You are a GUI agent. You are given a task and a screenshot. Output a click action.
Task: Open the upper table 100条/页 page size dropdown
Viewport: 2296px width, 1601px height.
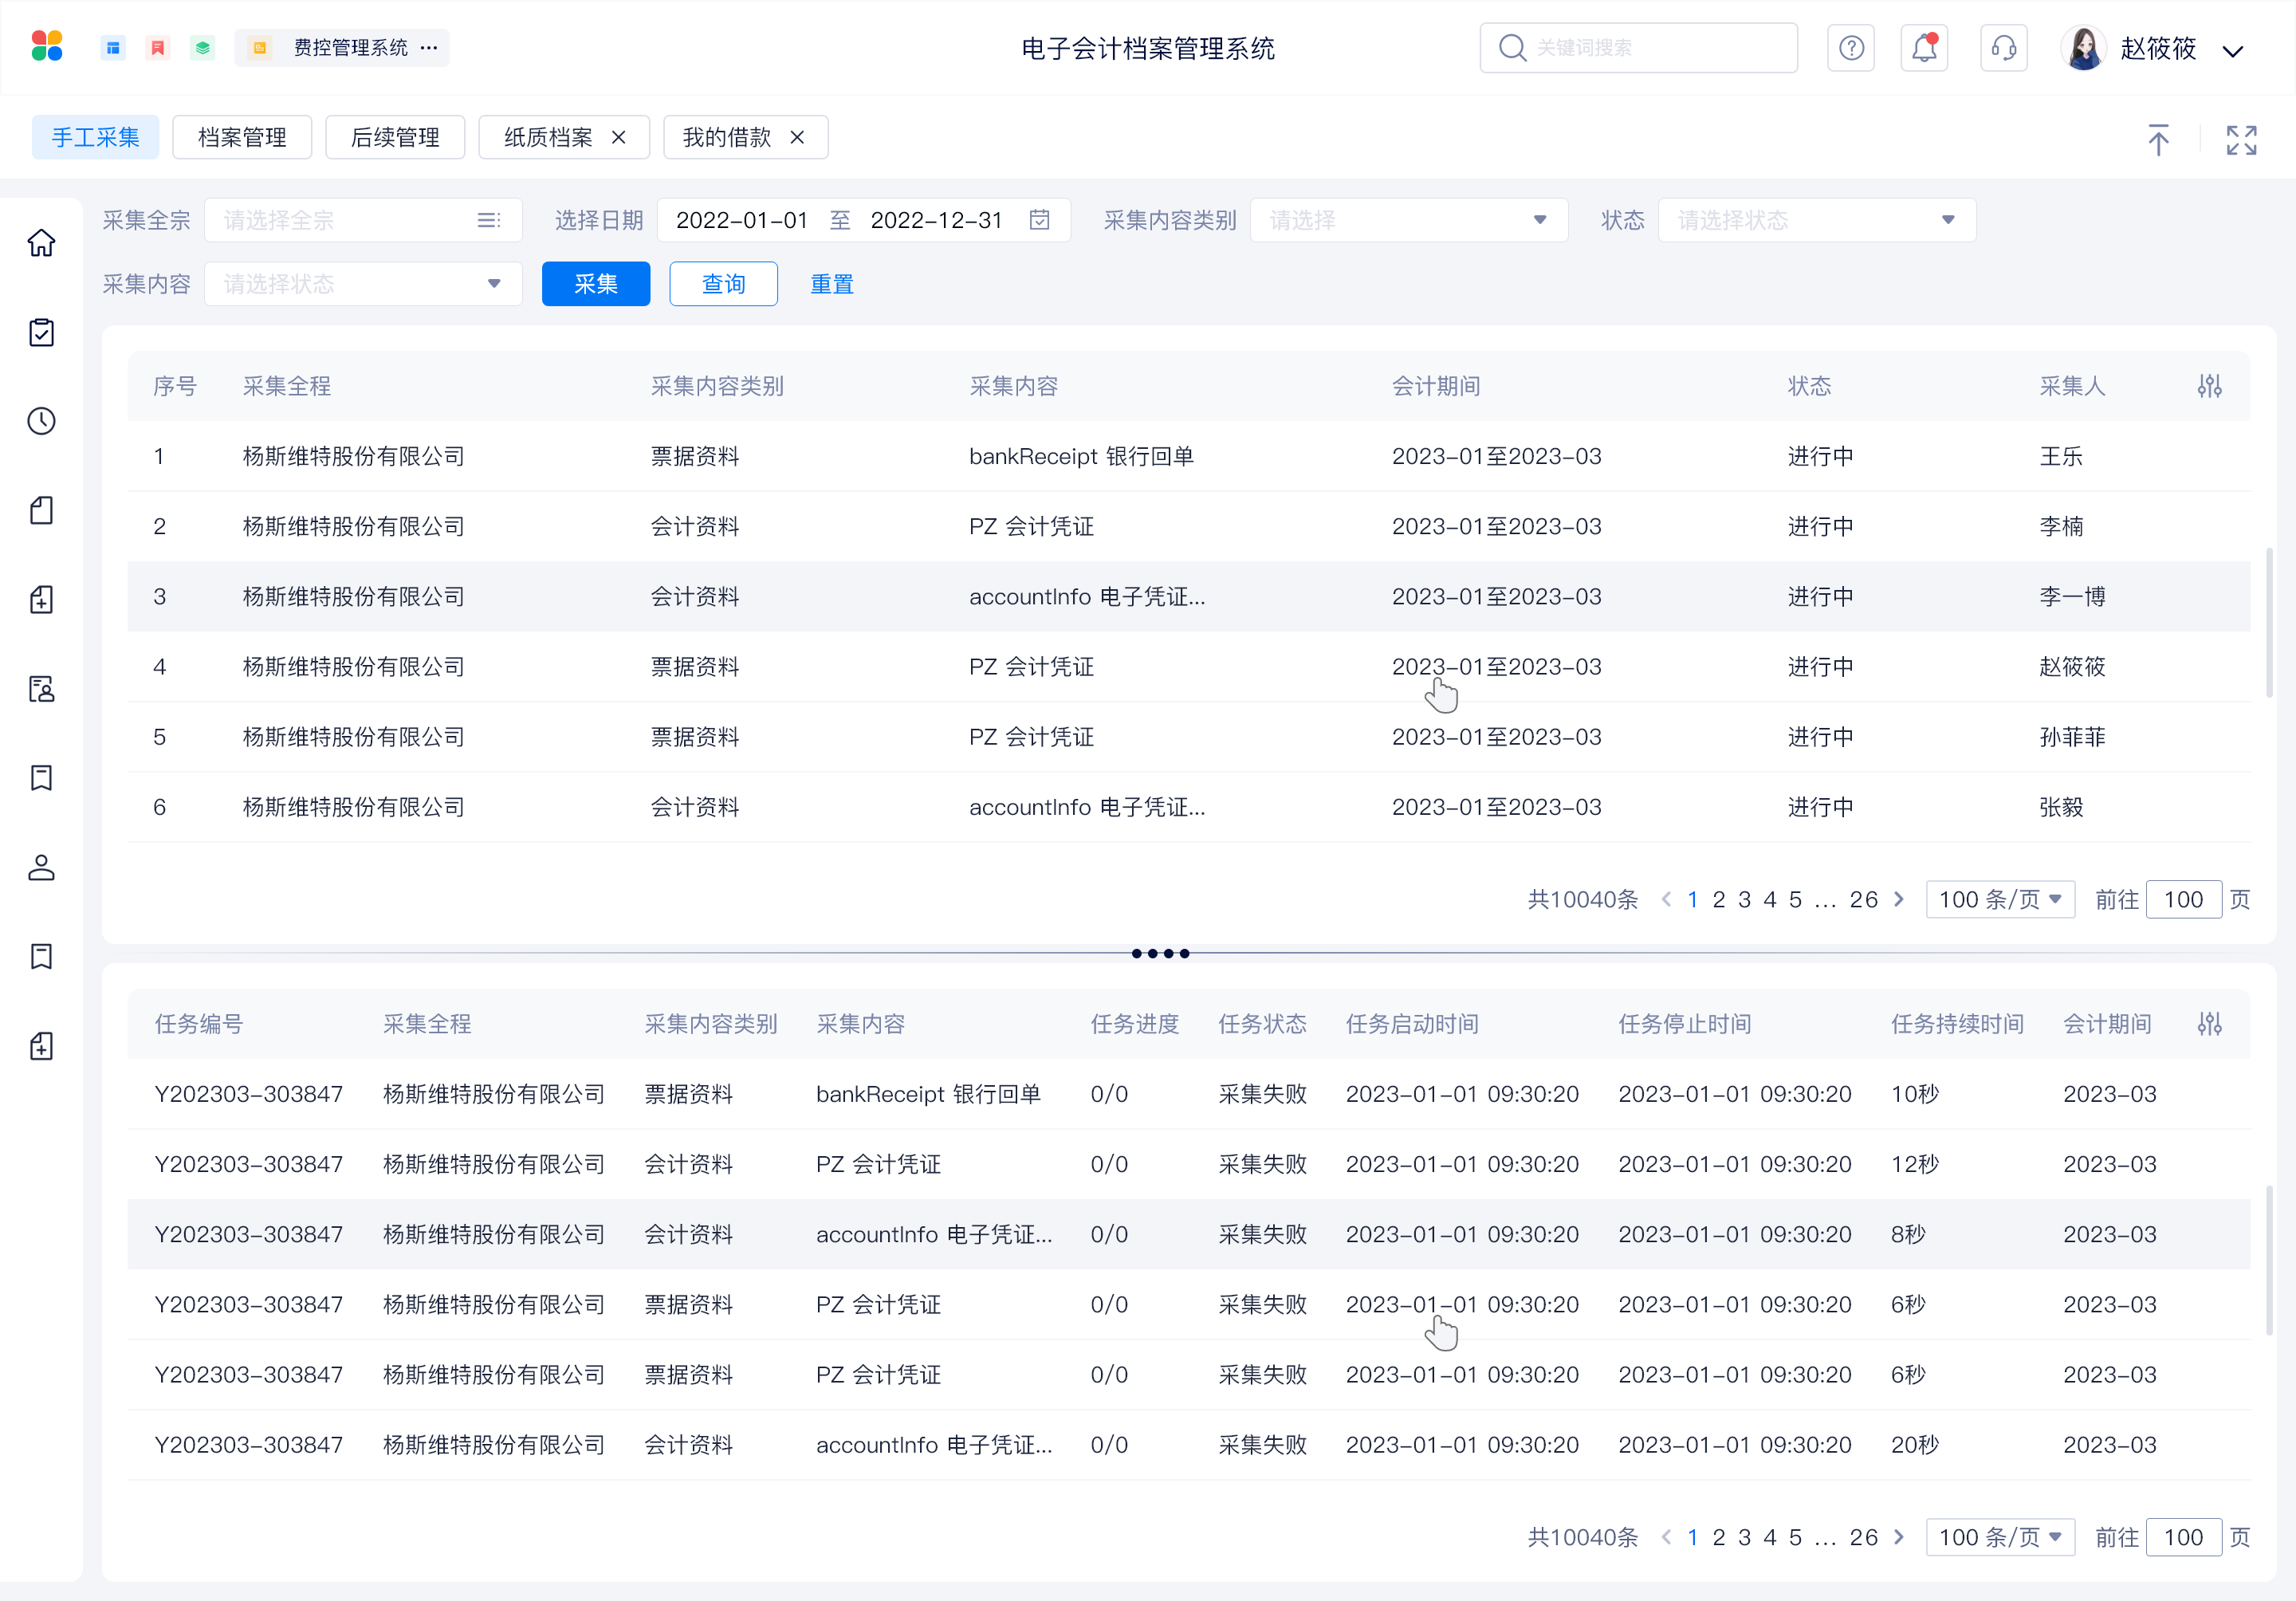2000,899
